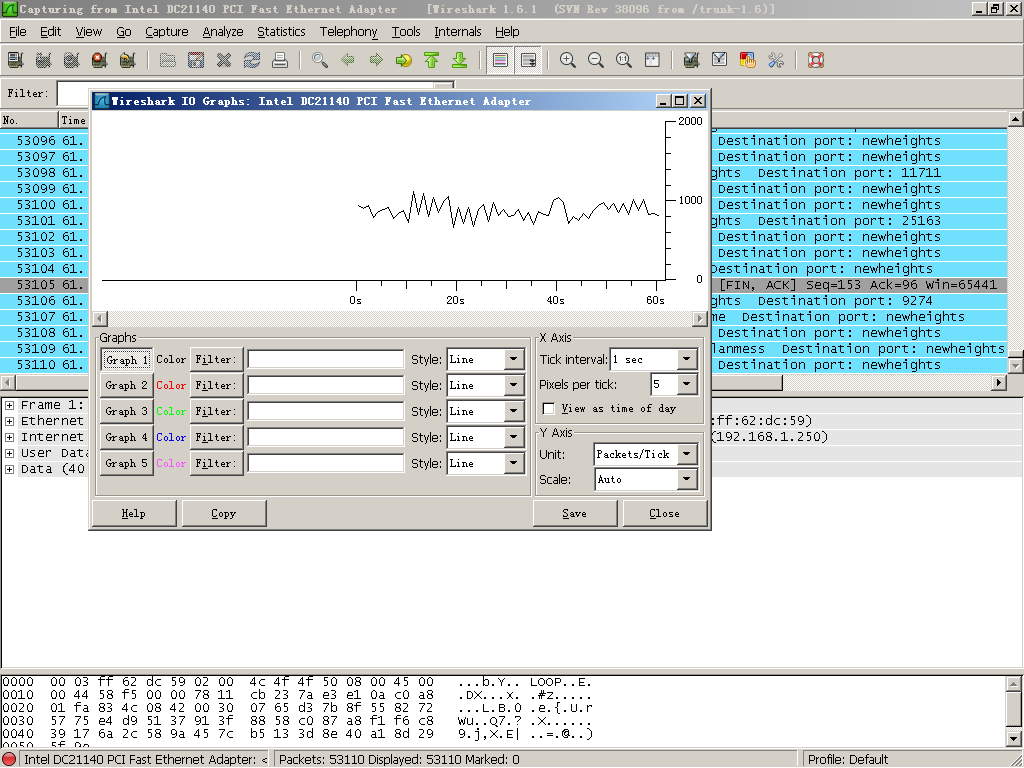Focus the Graph 2 filter text field
Image resolution: width=1024 pixels, height=768 pixels.
pyautogui.click(x=326, y=385)
